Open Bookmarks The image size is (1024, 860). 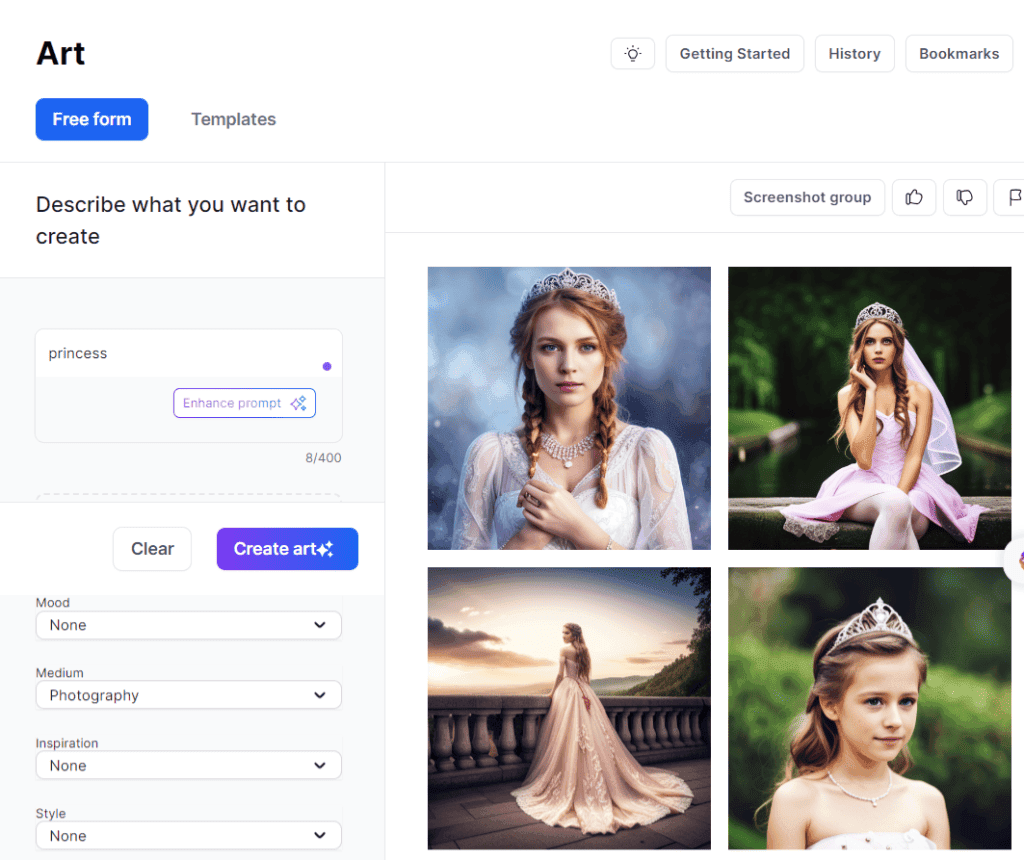[x=959, y=54]
